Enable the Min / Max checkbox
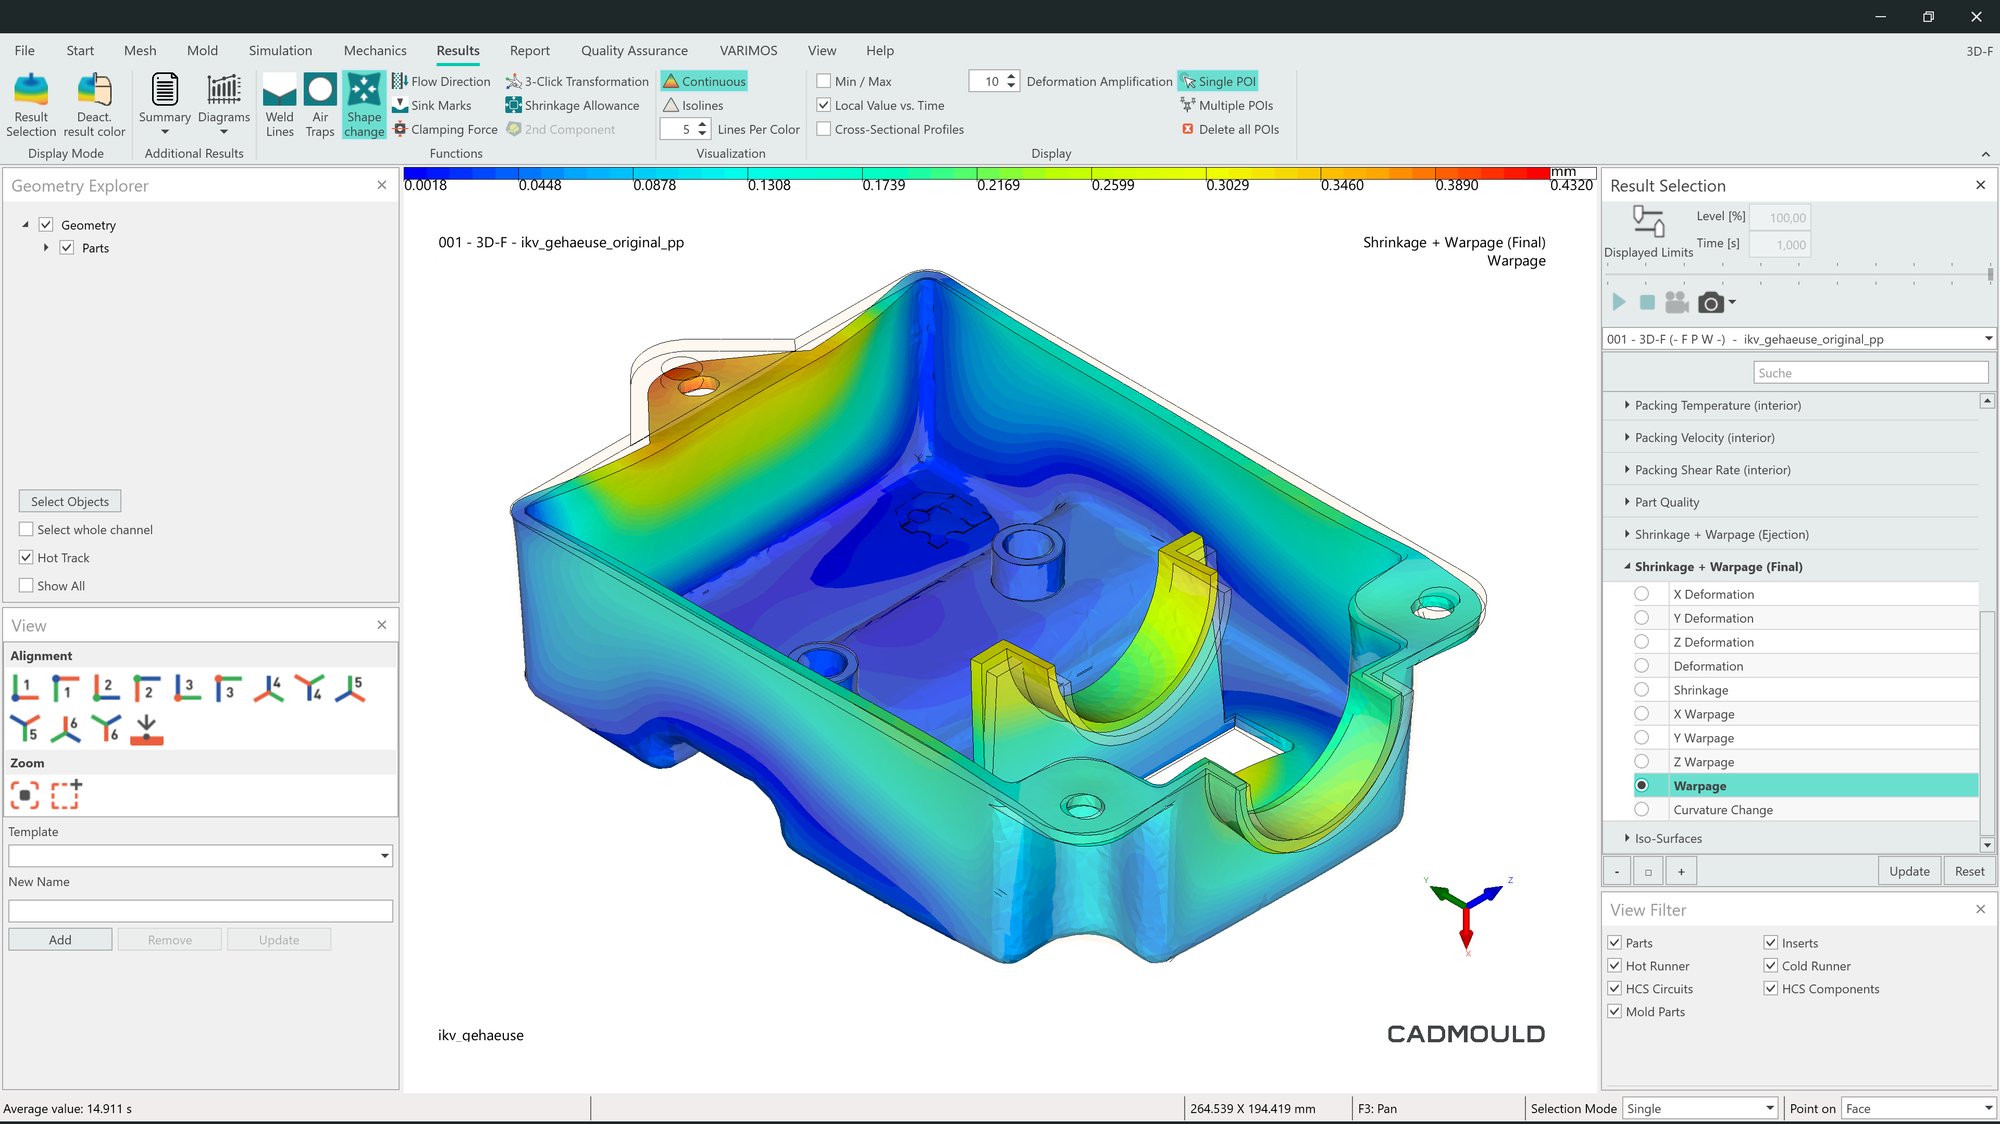Viewport: 2000px width, 1124px height. point(824,81)
